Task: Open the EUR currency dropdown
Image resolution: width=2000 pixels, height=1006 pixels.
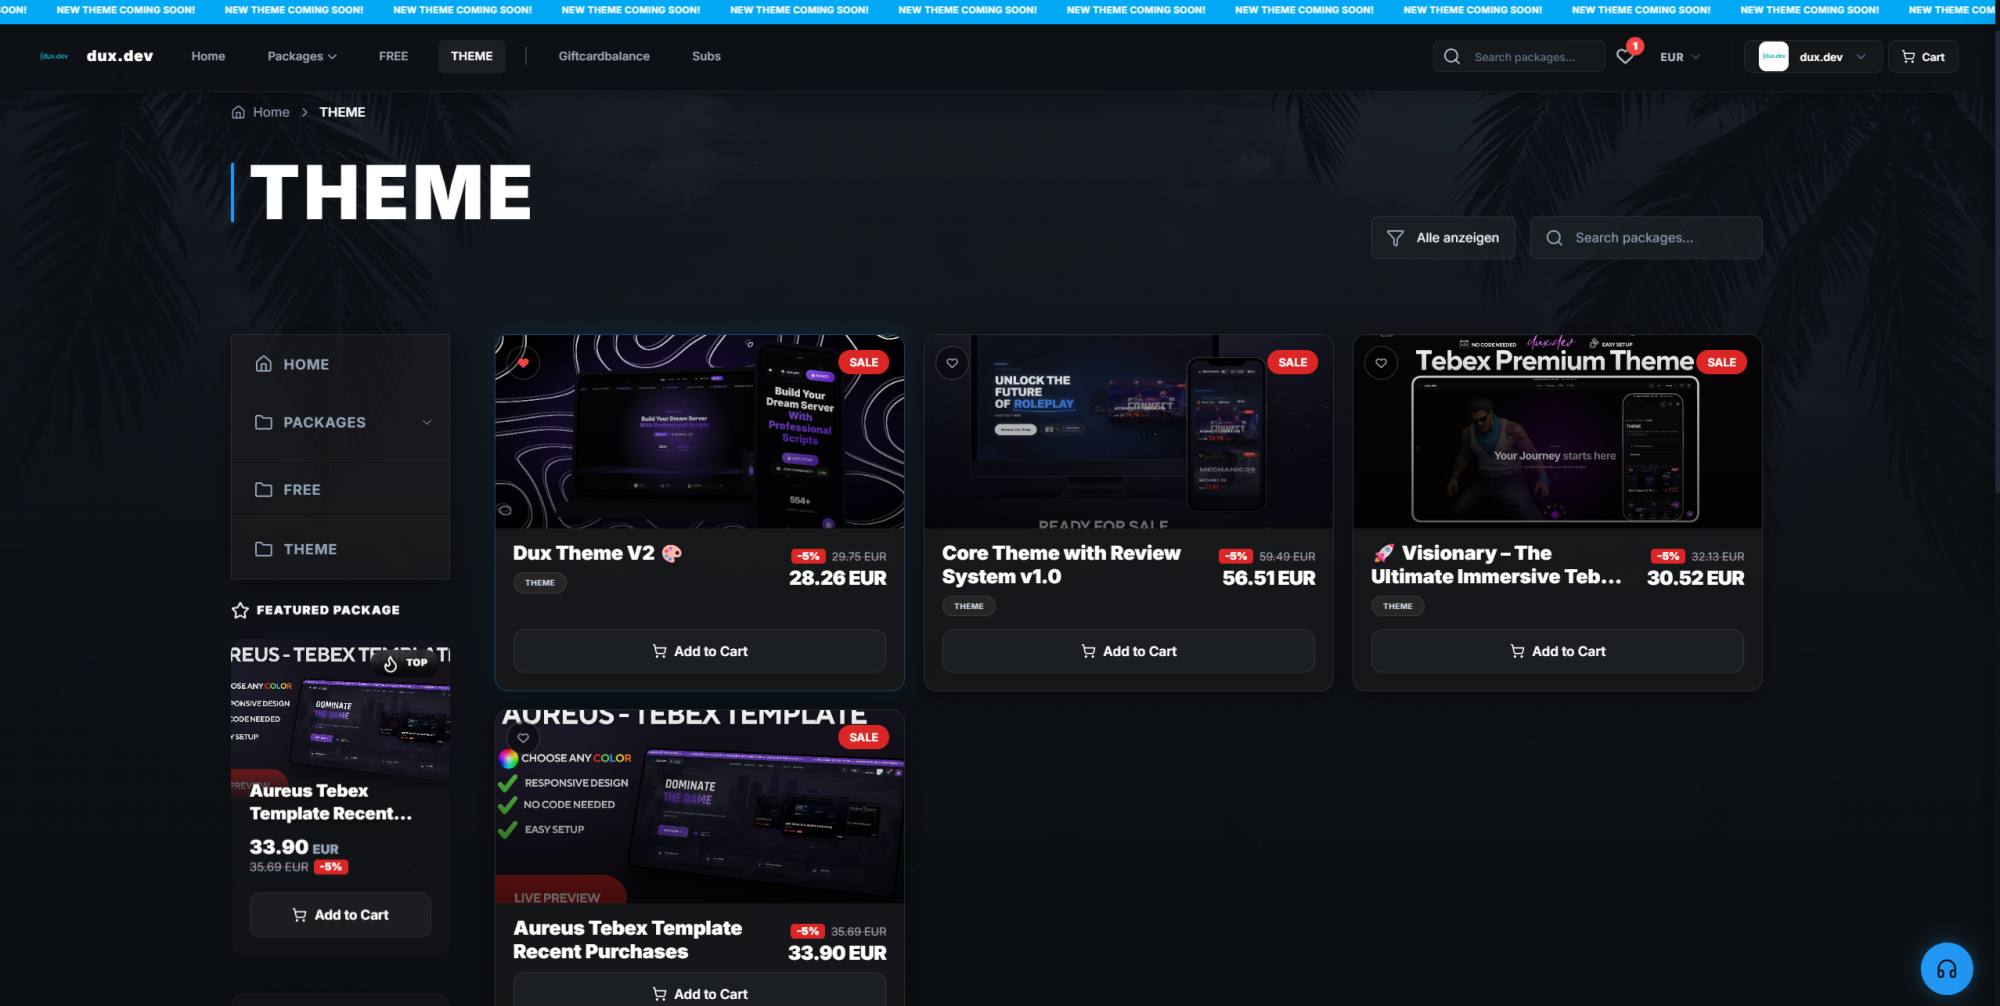Action: 1680,57
